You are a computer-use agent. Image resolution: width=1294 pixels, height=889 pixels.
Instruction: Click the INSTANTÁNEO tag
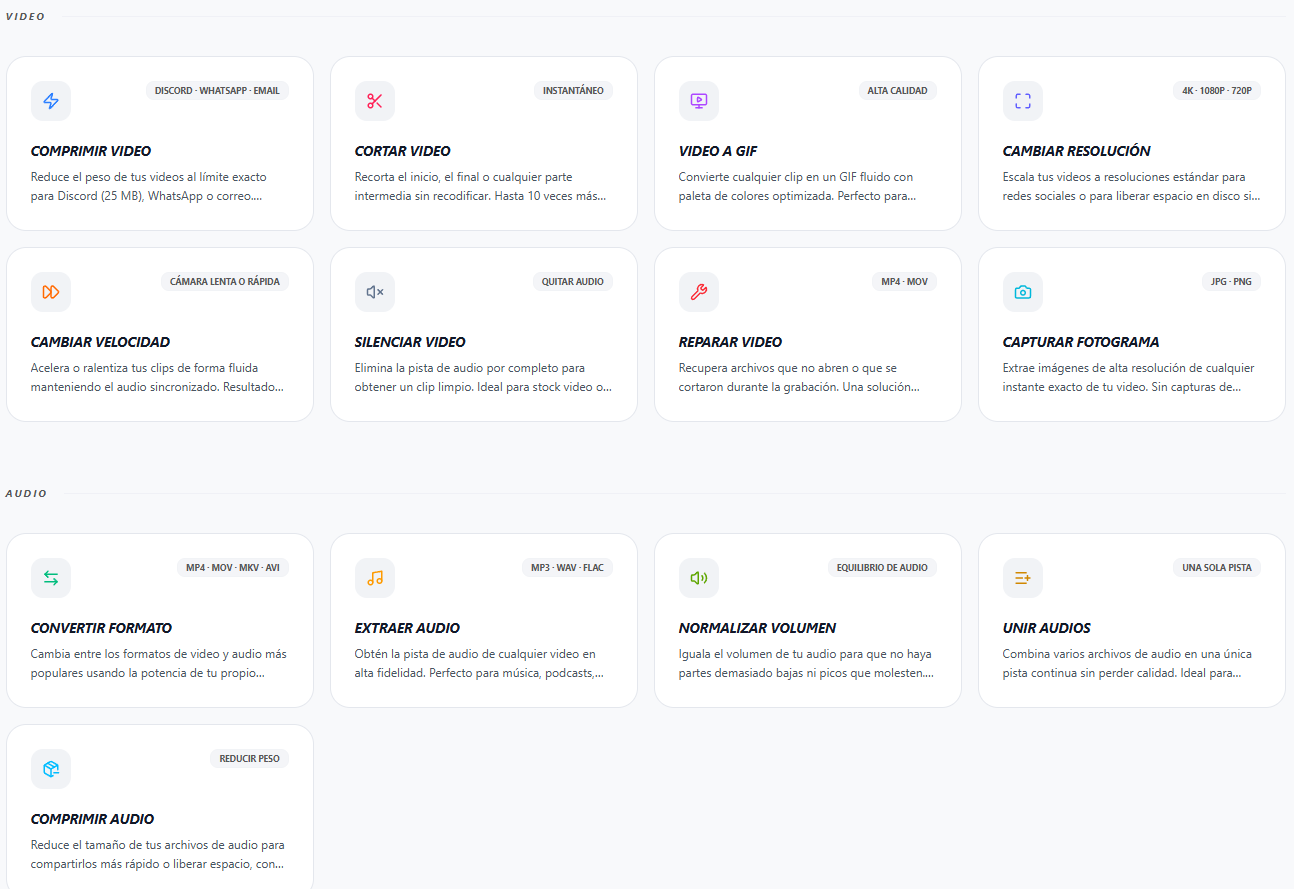573,91
